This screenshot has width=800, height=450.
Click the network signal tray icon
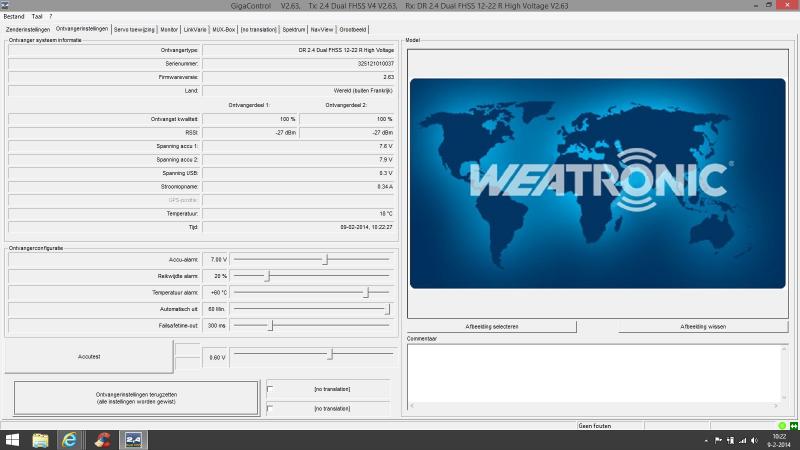[742, 440]
